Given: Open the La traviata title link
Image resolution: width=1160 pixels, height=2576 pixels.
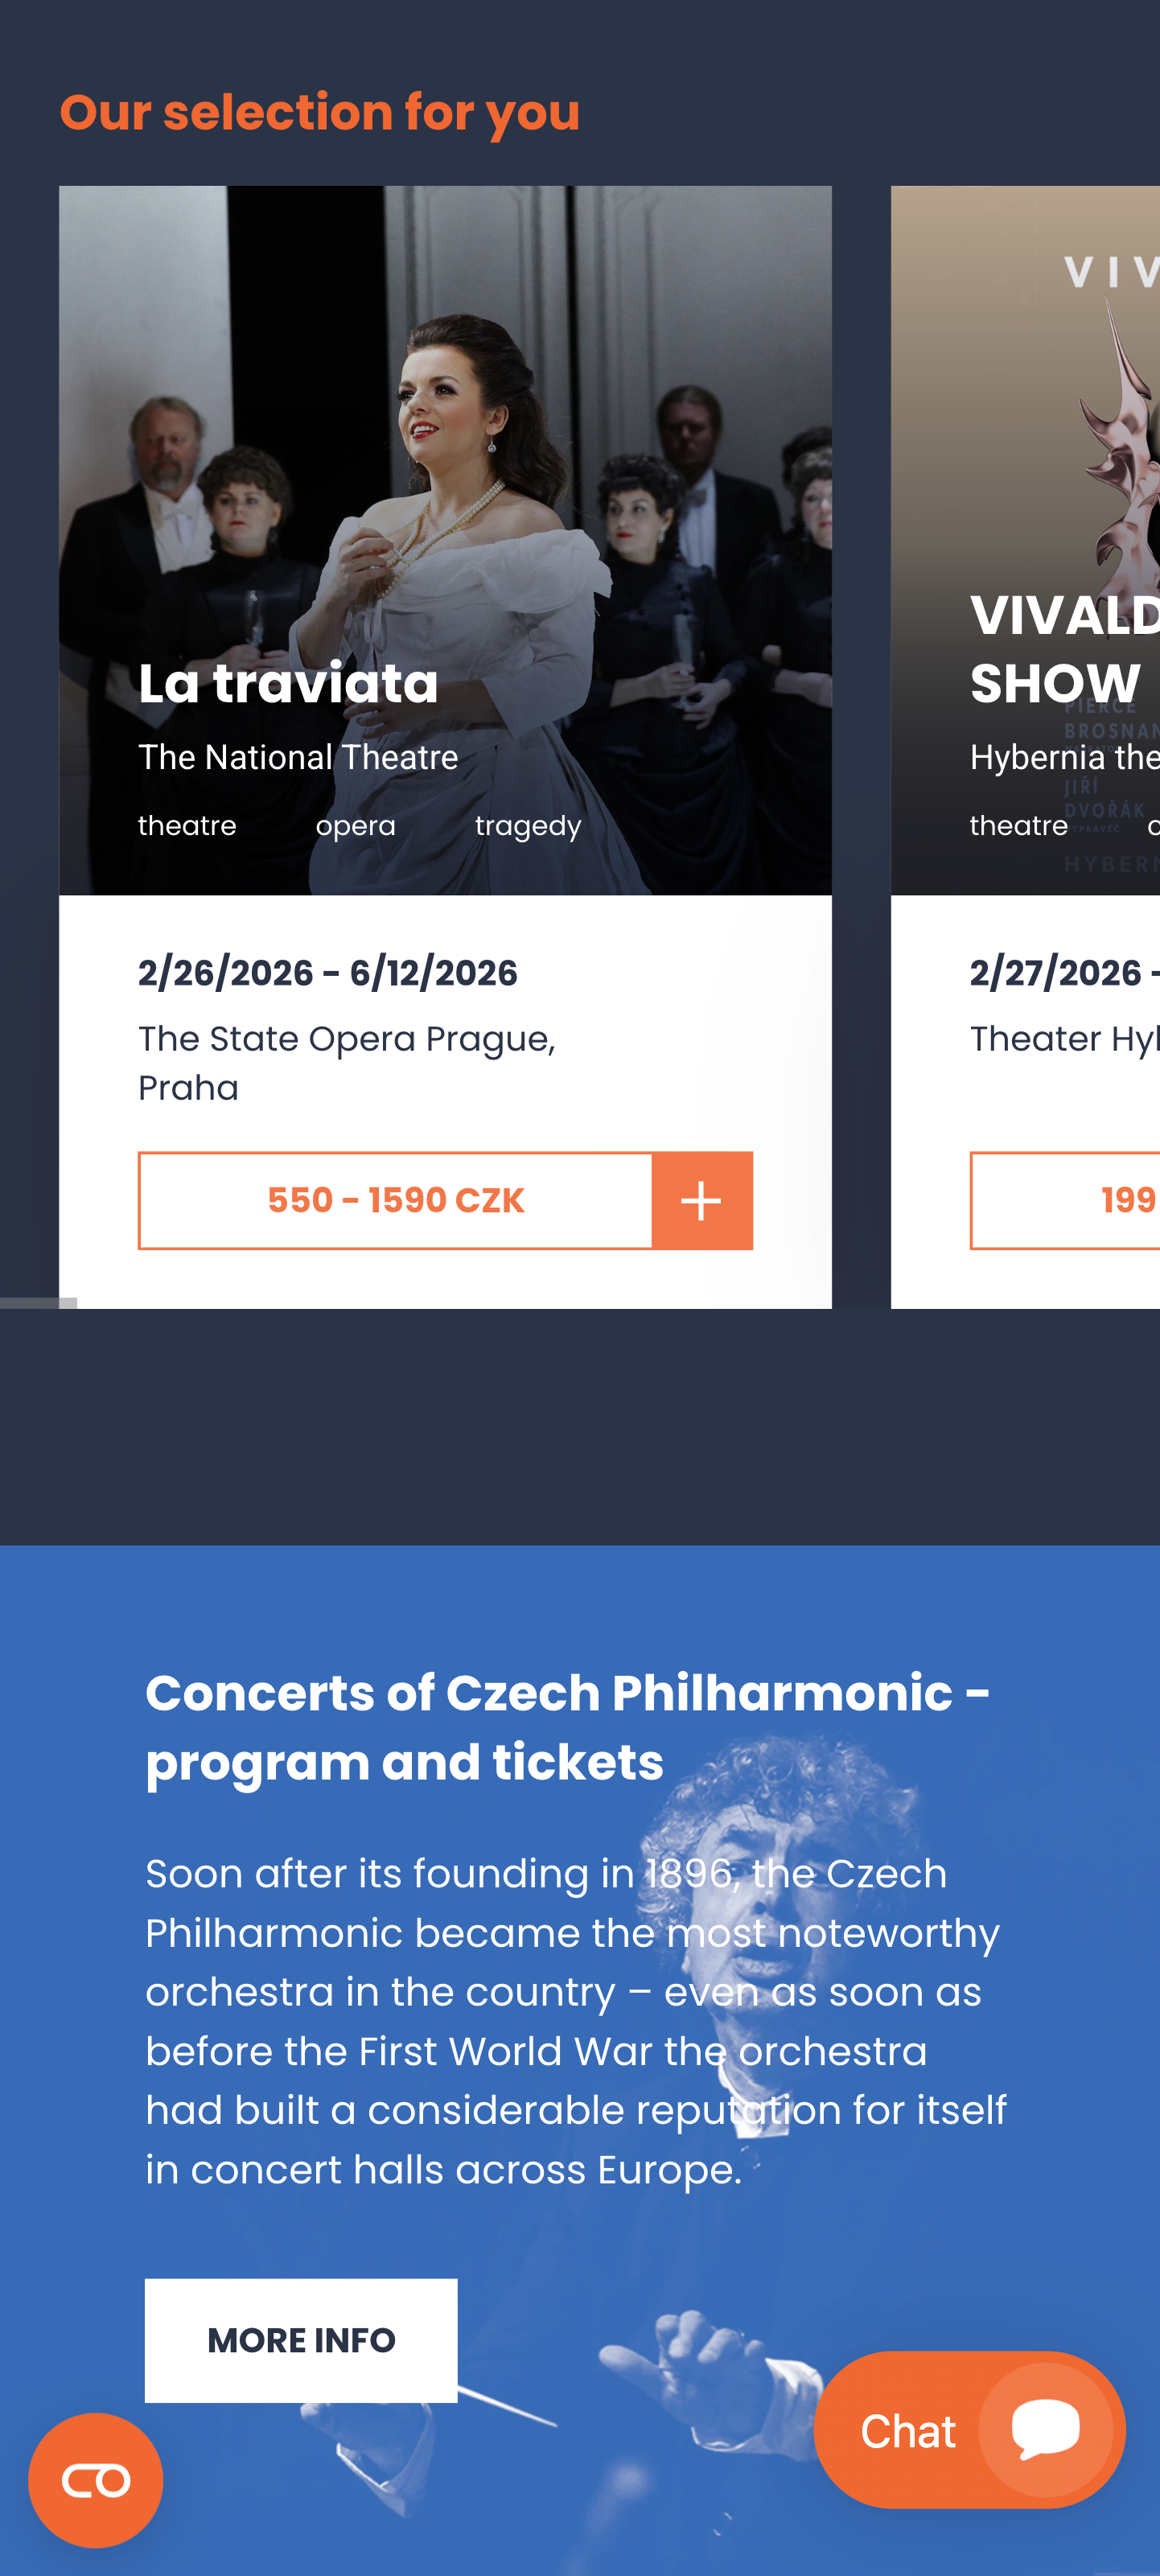Looking at the screenshot, I should point(288,684).
